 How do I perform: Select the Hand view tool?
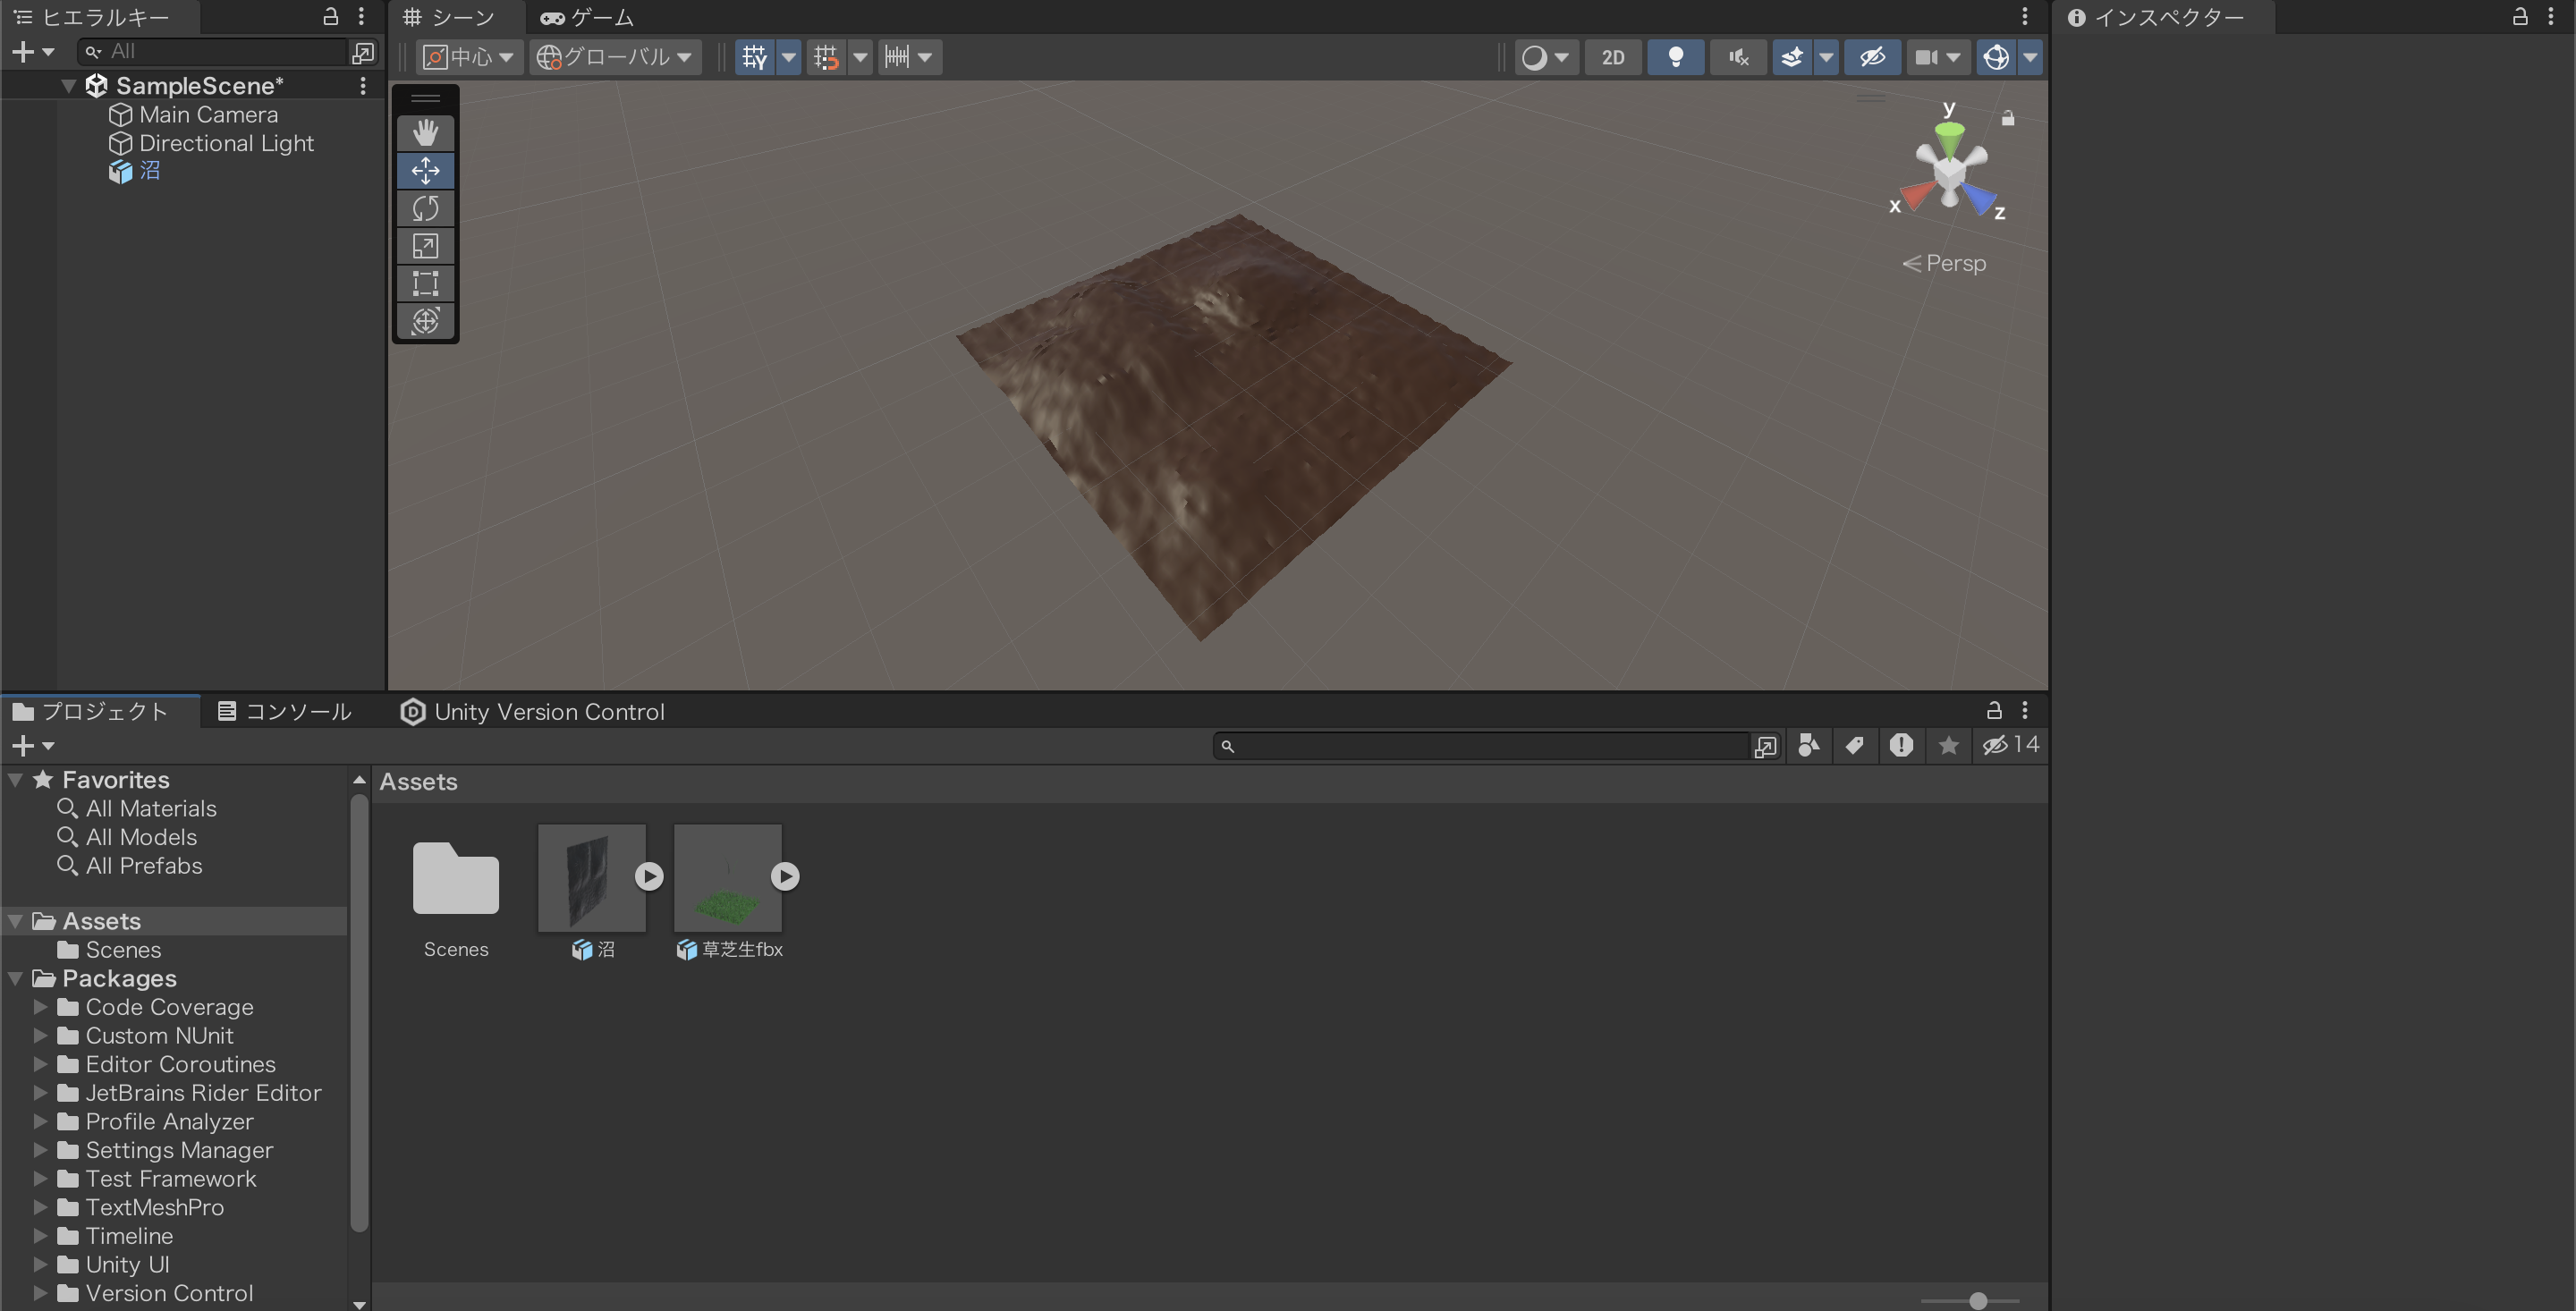pyautogui.click(x=425, y=132)
